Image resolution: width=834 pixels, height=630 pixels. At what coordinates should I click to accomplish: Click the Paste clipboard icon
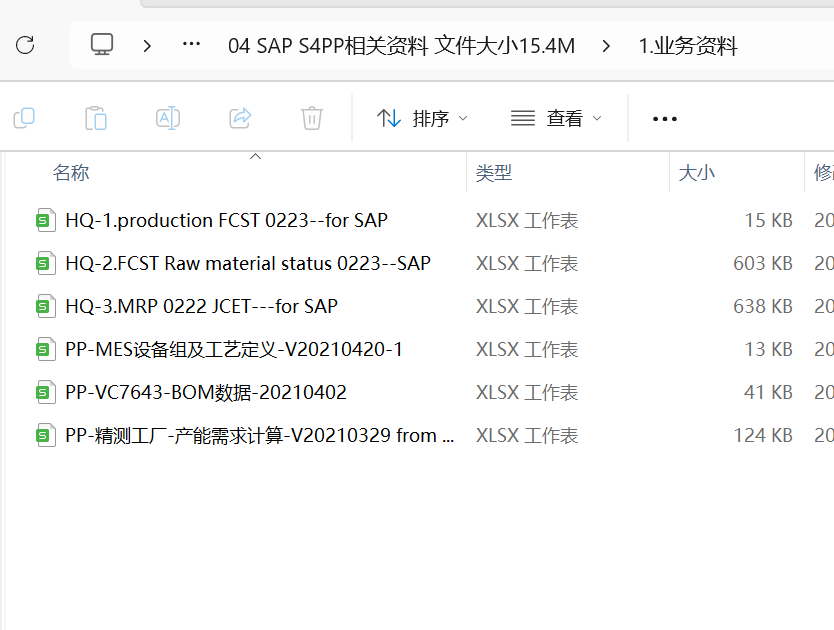[x=96, y=118]
